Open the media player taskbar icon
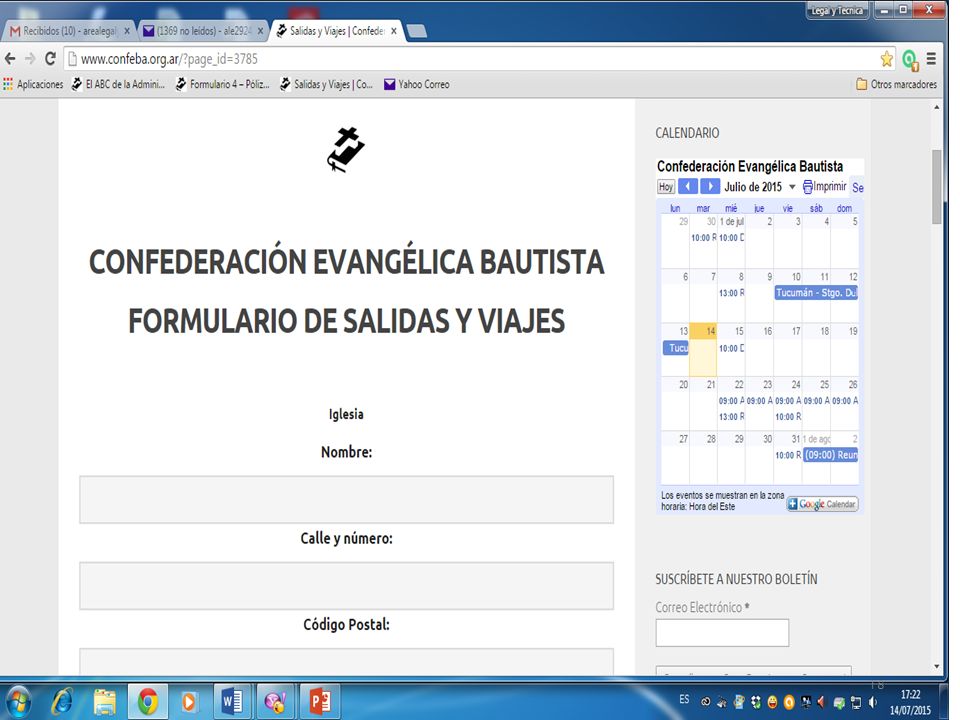Image resolution: width=960 pixels, height=720 pixels. pyautogui.click(x=189, y=702)
